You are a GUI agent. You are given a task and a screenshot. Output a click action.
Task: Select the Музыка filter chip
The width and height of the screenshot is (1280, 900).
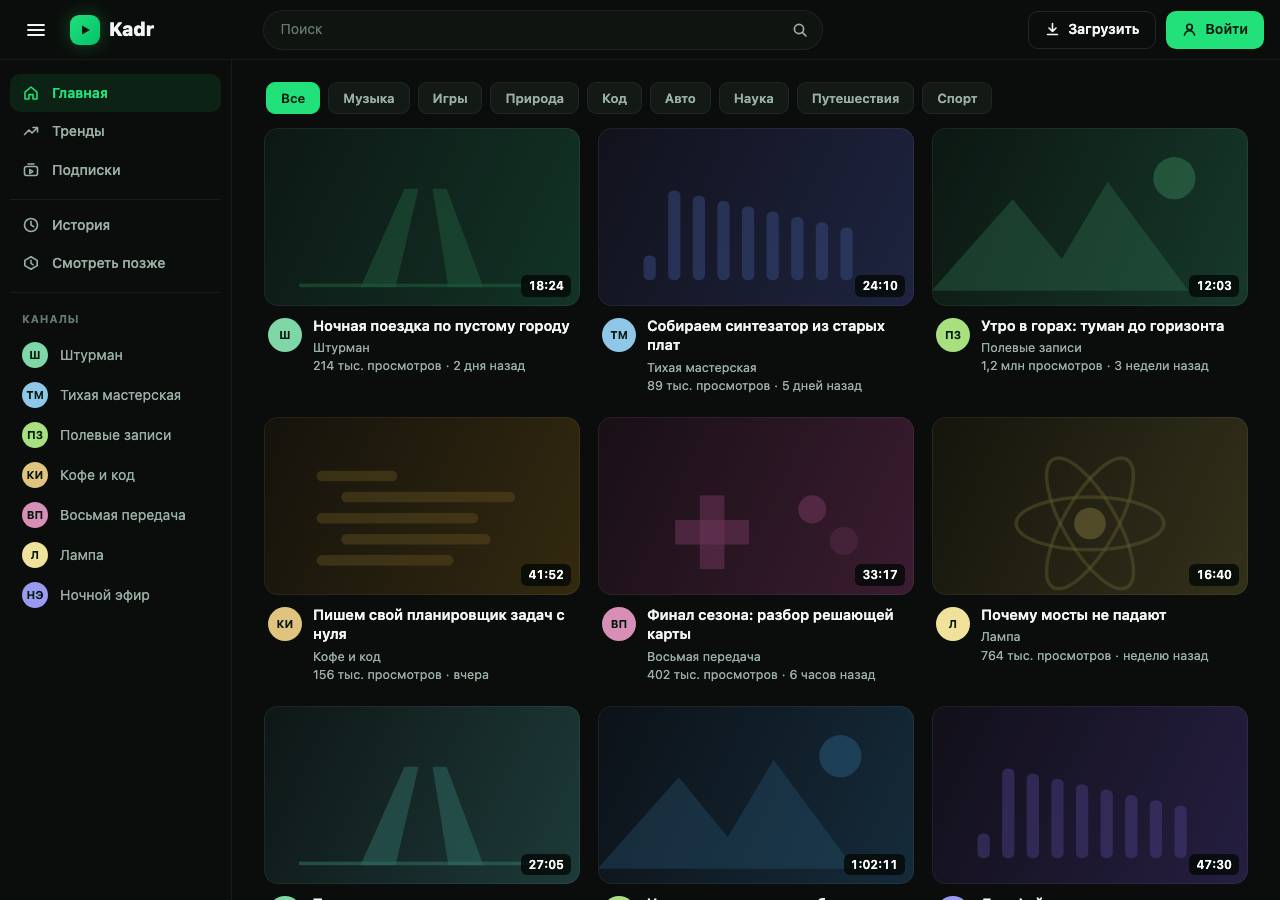click(x=369, y=98)
